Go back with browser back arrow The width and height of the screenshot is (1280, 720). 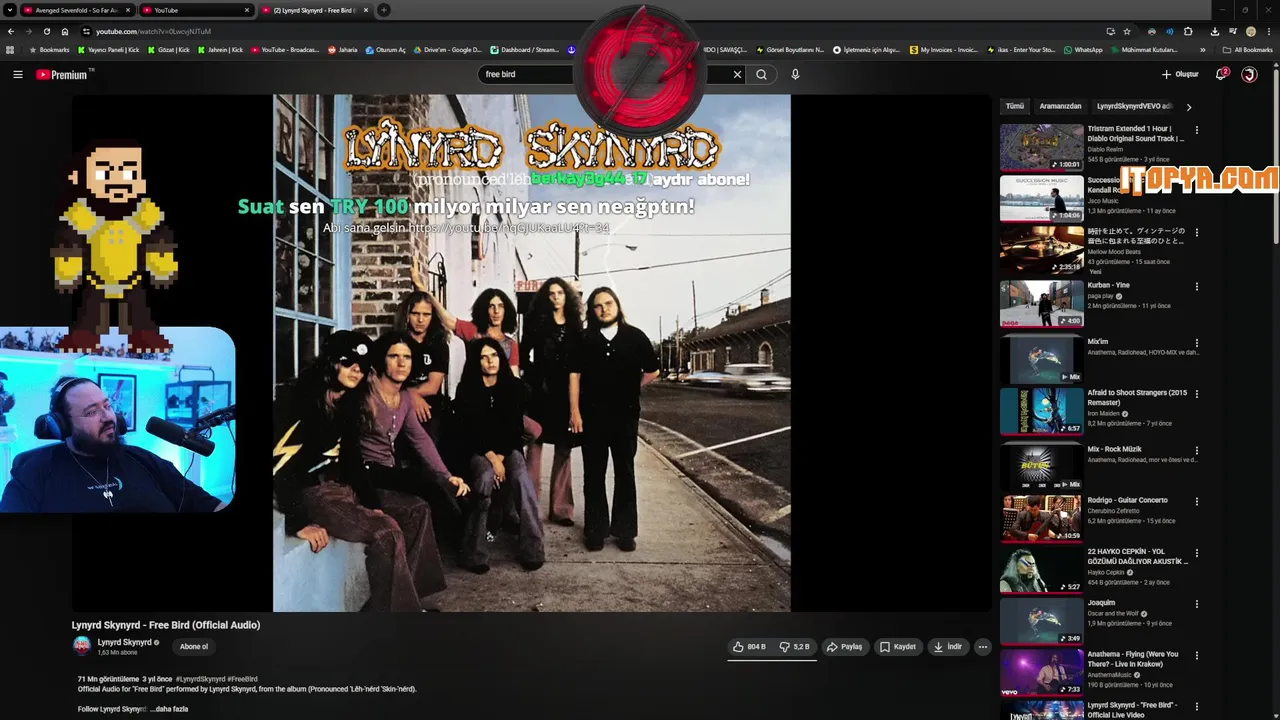tap(11, 31)
